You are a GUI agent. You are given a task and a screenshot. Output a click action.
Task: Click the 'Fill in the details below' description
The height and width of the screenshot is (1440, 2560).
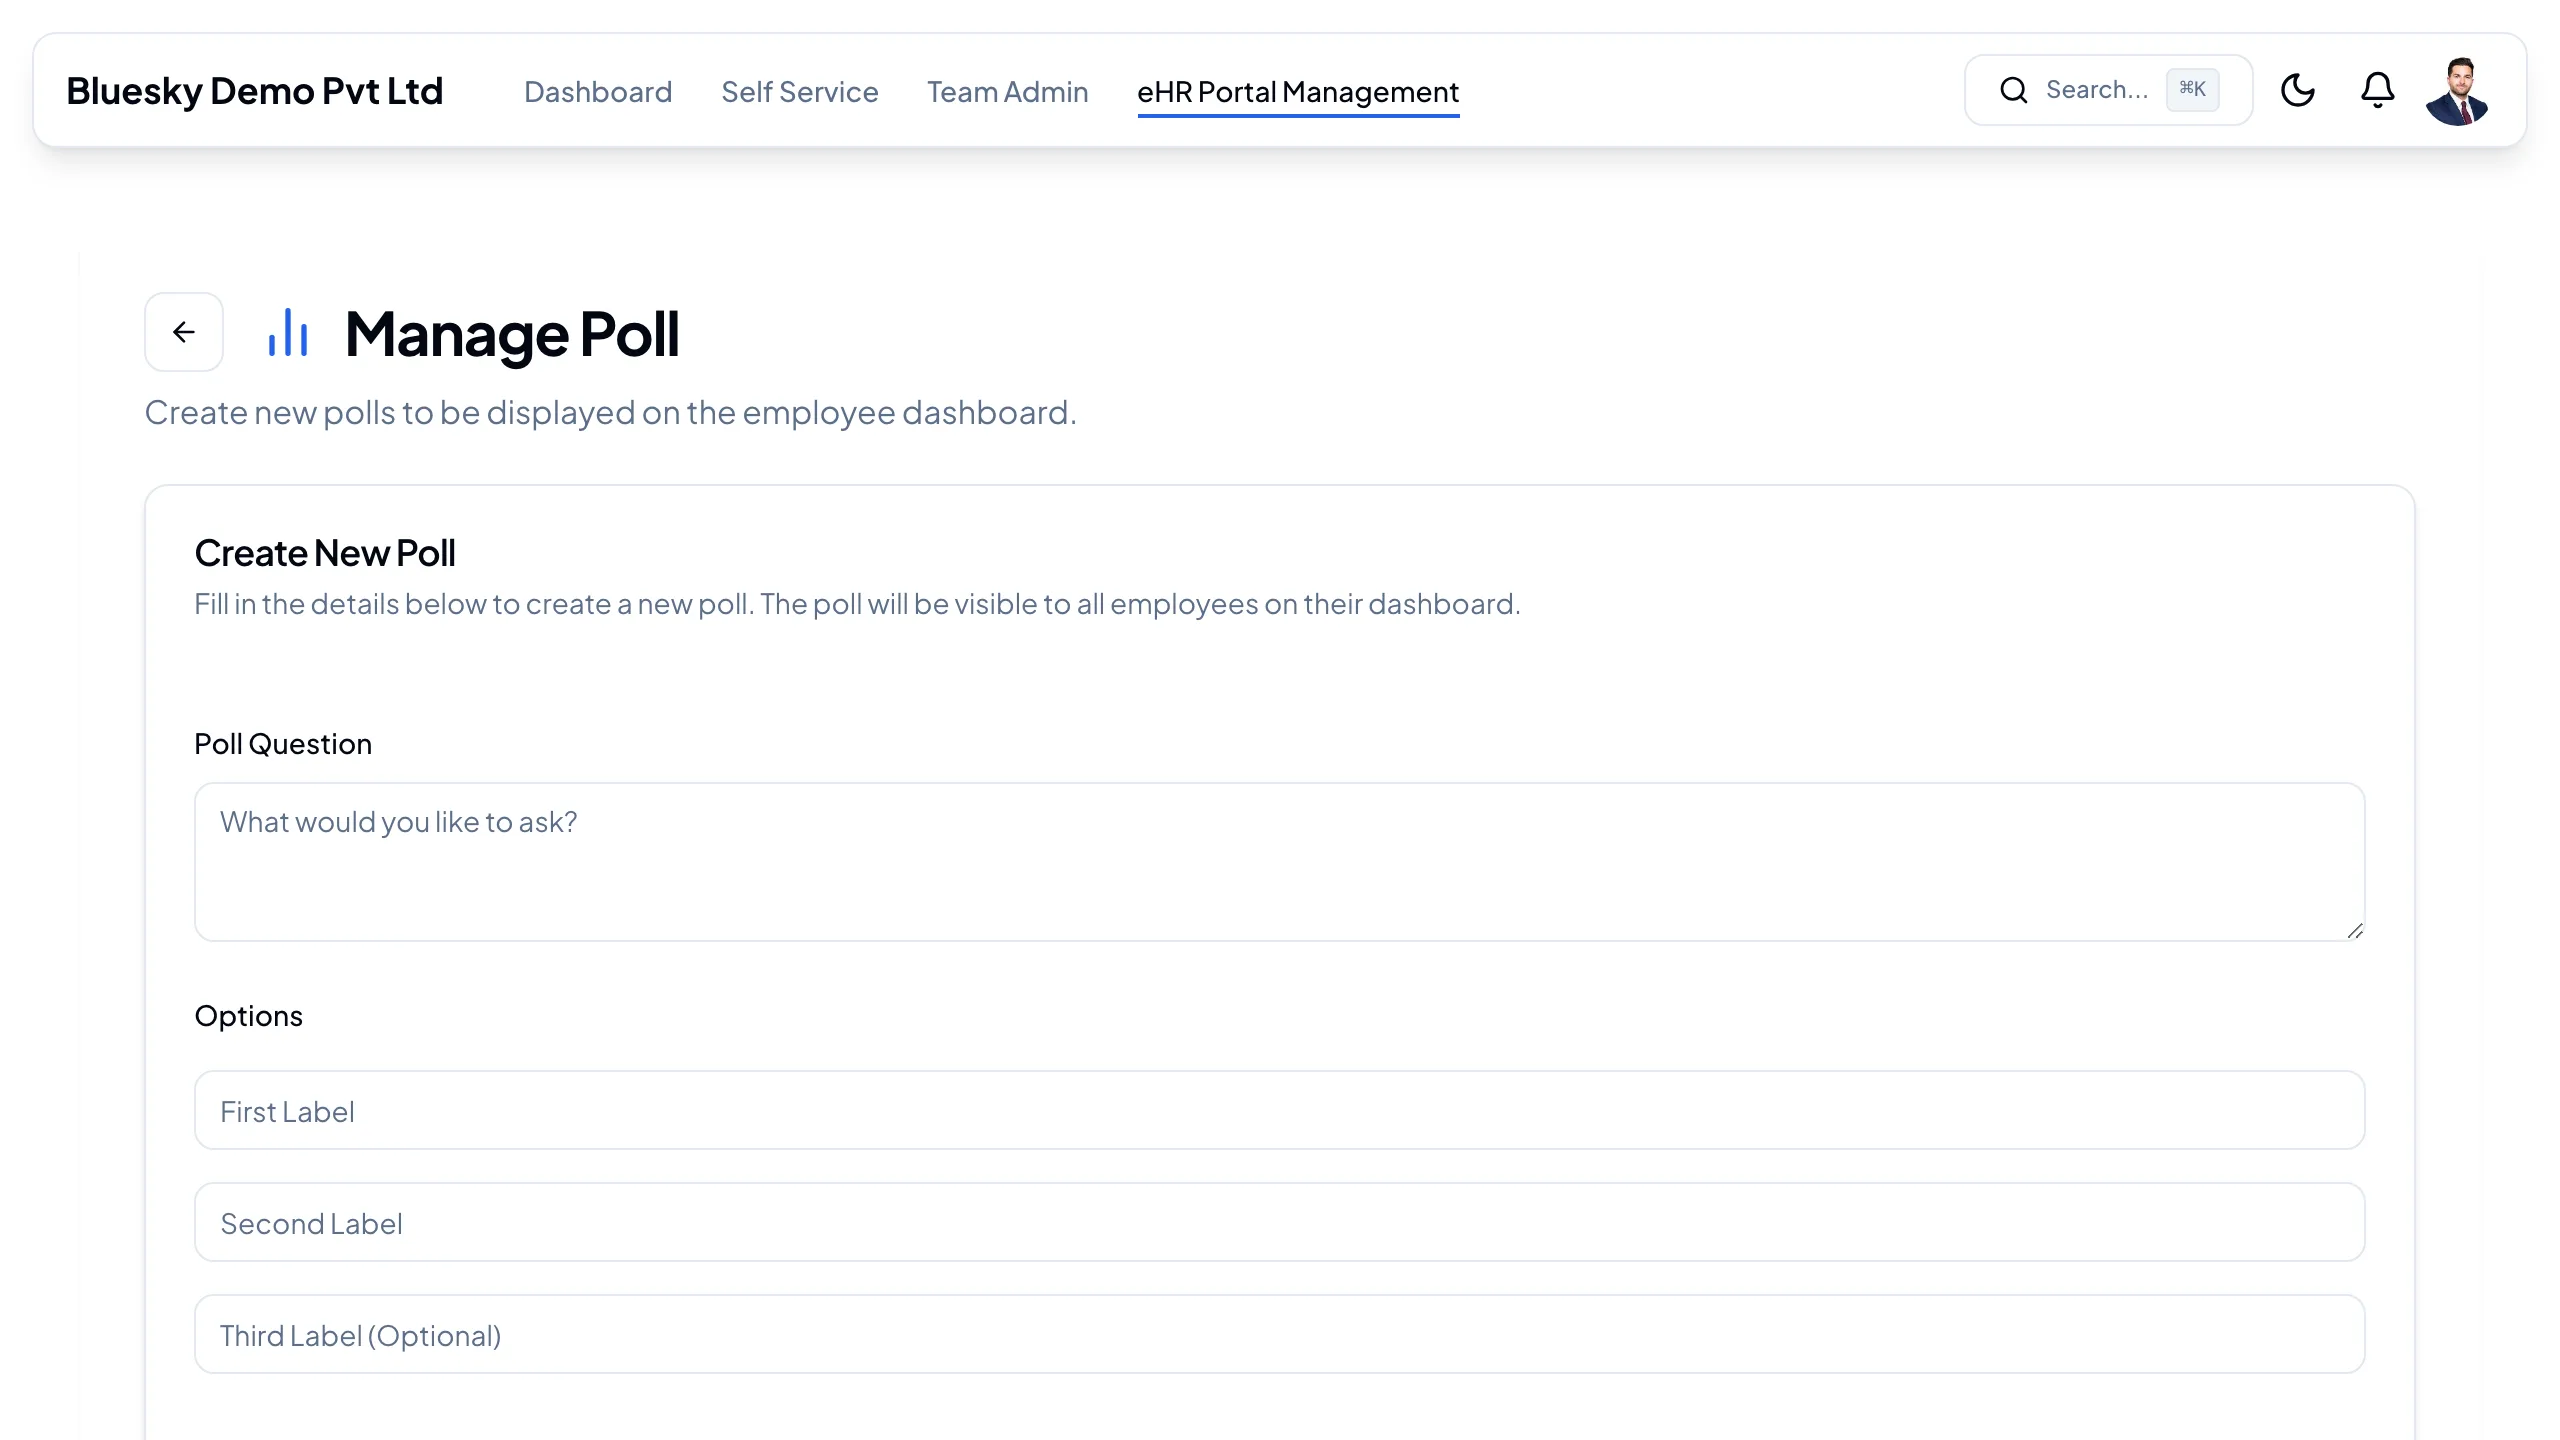click(857, 604)
